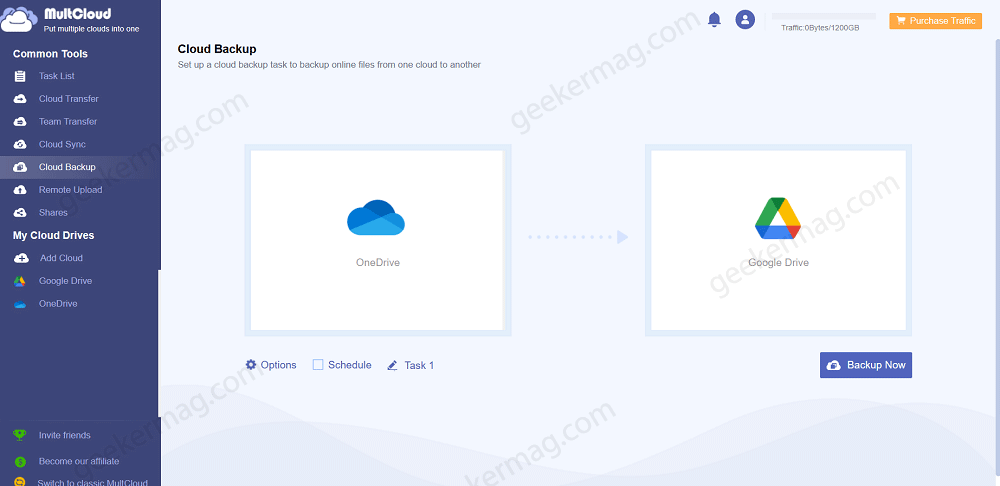Open the Options settings link

(x=278, y=365)
